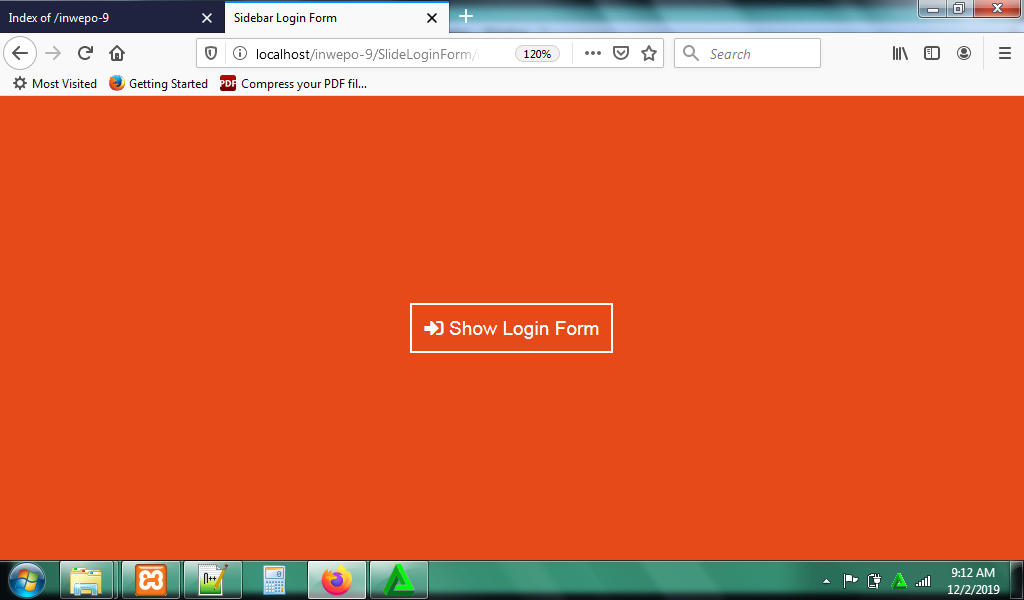The width and height of the screenshot is (1024, 600).
Task: Reload the current page
Action: point(85,54)
